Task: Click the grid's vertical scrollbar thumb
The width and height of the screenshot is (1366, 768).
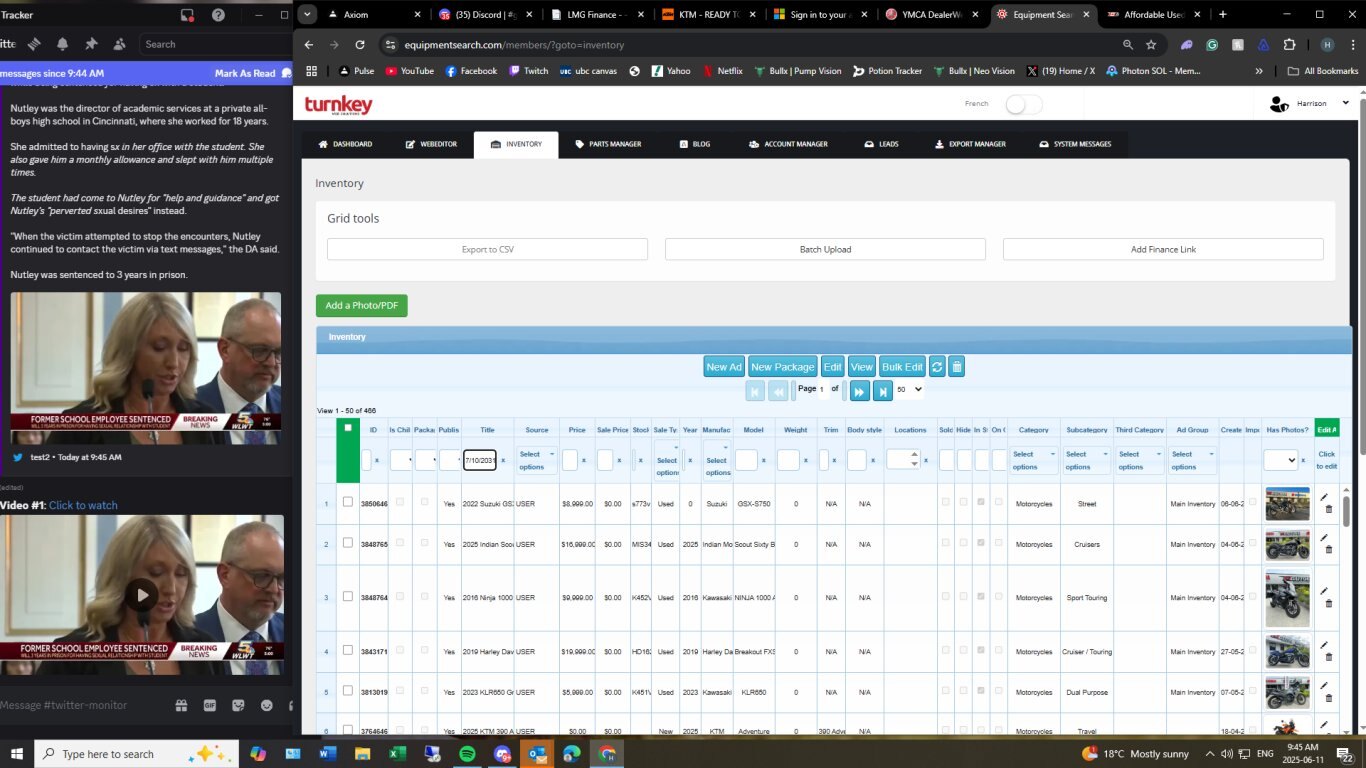Action: (x=1346, y=511)
